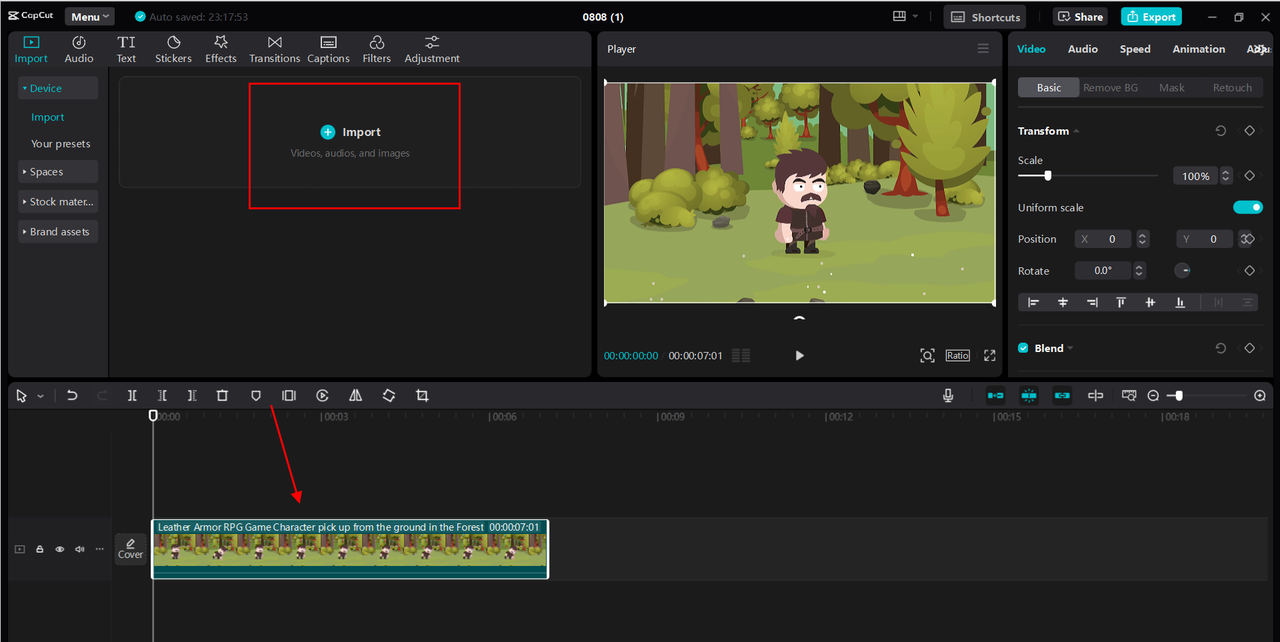Select the Retouch sub-tab
1280x642 pixels.
pos(1232,88)
